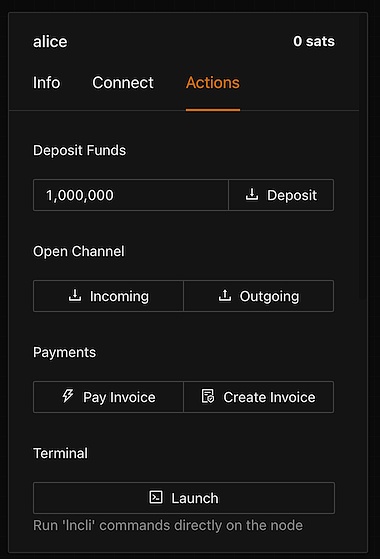This screenshot has width=380, height=559.
Task: Click the alice node name heading
Action: (x=50, y=42)
